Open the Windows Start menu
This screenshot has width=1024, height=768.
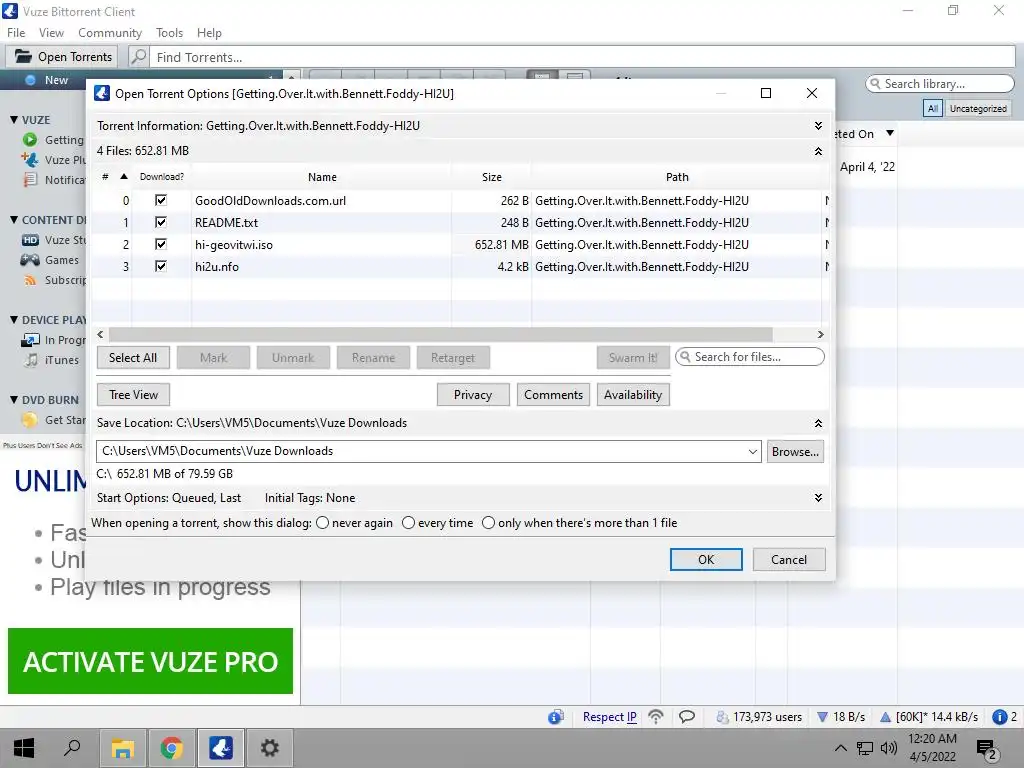coord(24,748)
